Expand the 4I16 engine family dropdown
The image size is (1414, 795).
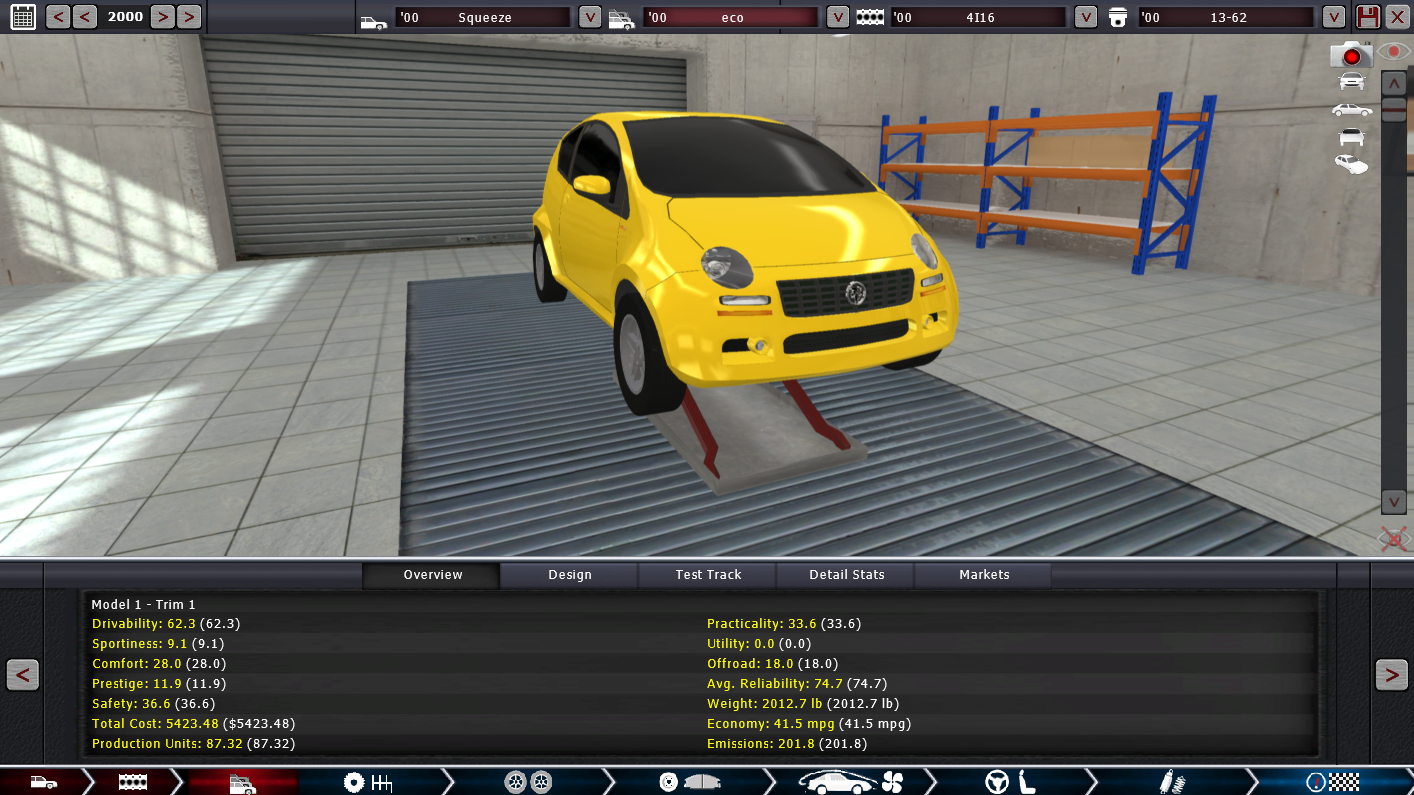pos(1085,17)
